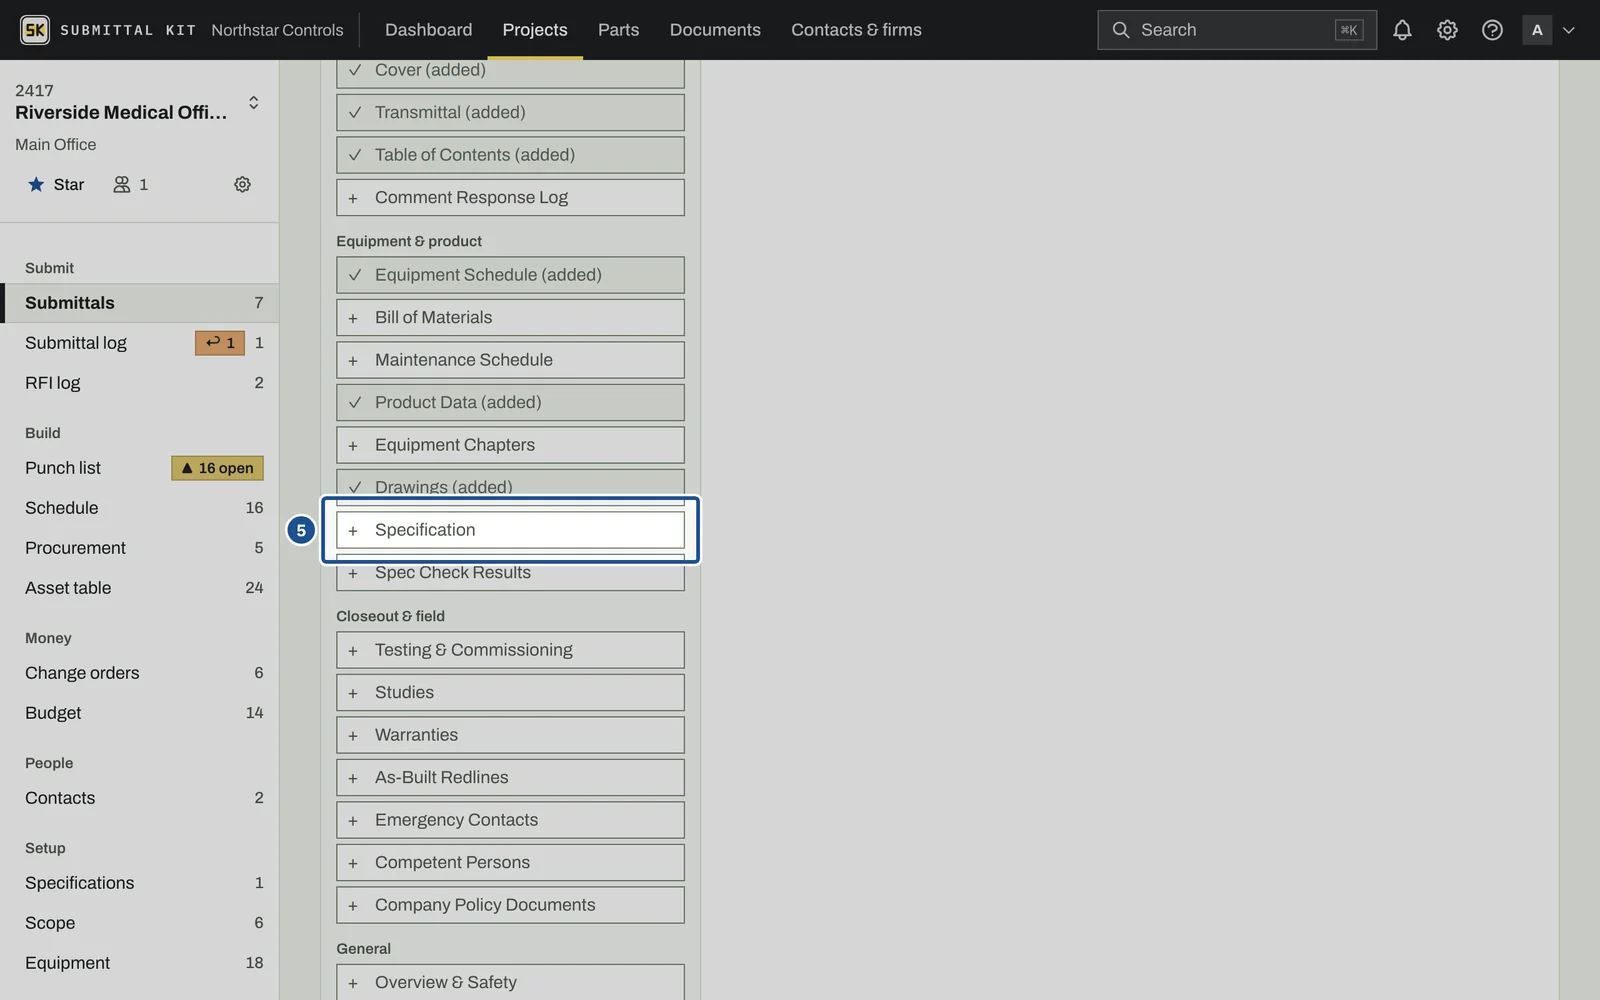Open the help question mark icon
This screenshot has height=1000, width=1600.
coord(1492,30)
